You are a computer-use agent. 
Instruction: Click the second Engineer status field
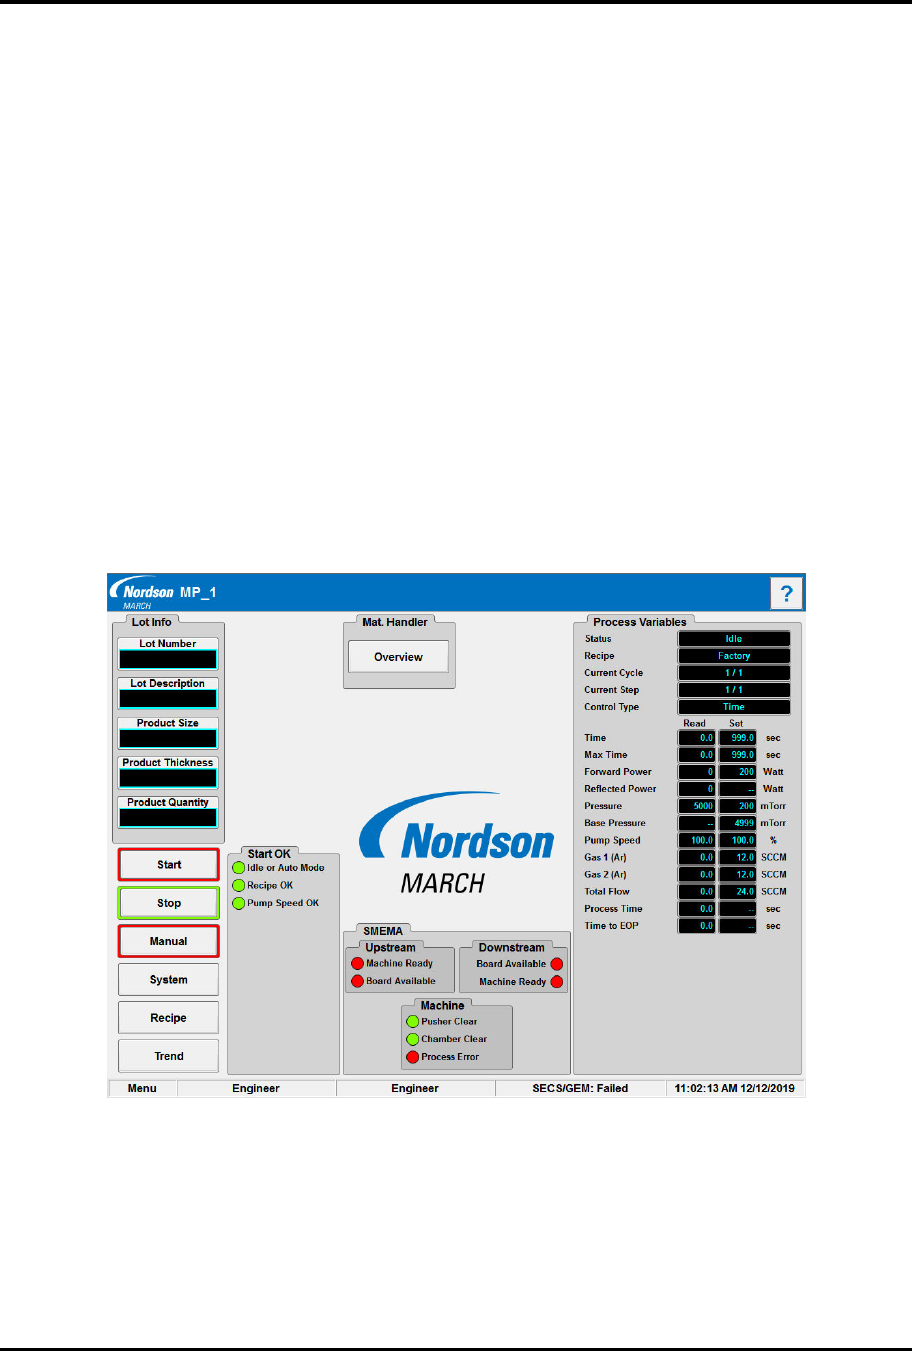[x=415, y=1088]
